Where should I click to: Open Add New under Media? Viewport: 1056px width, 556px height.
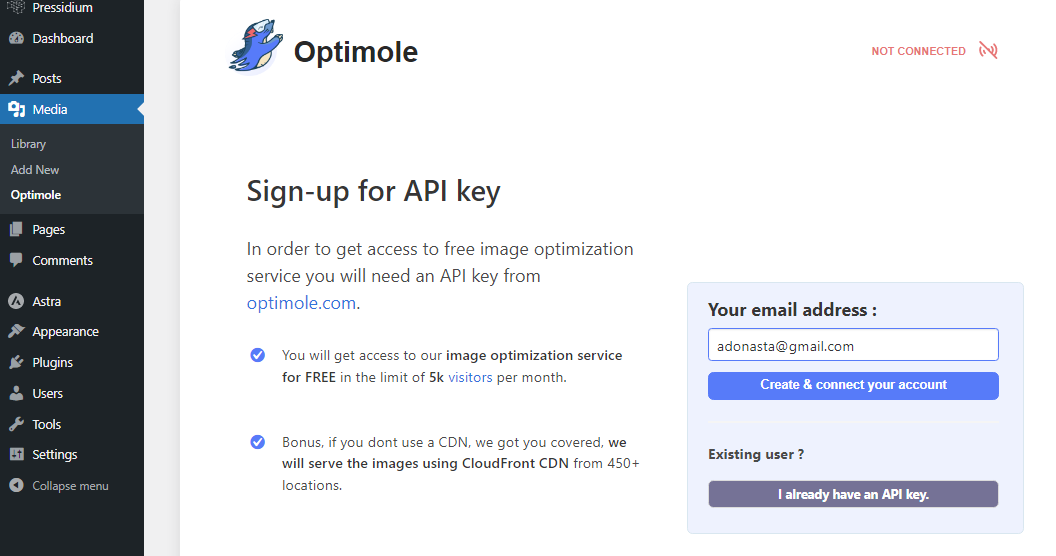[35, 170]
